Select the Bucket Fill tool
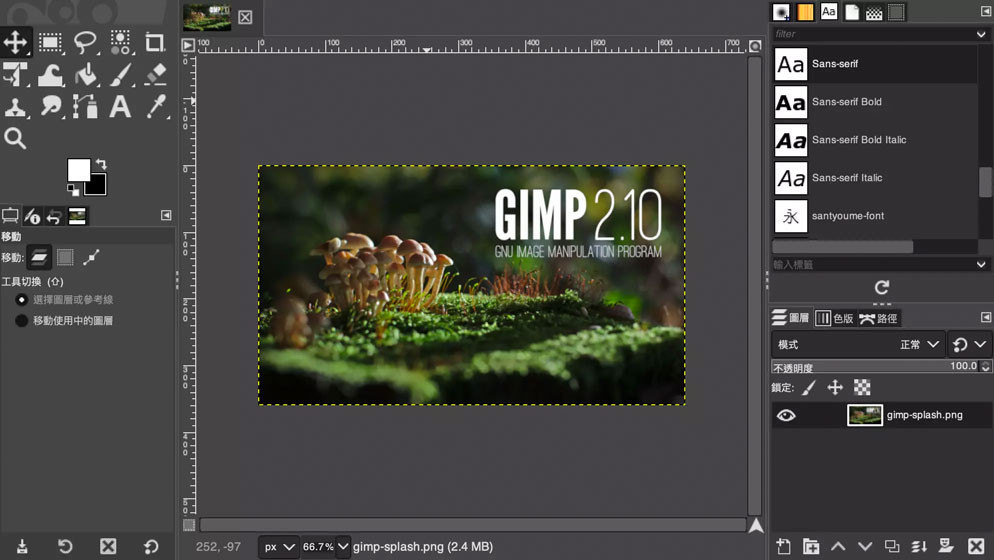Screen dimensions: 994x560 click(x=85, y=75)
